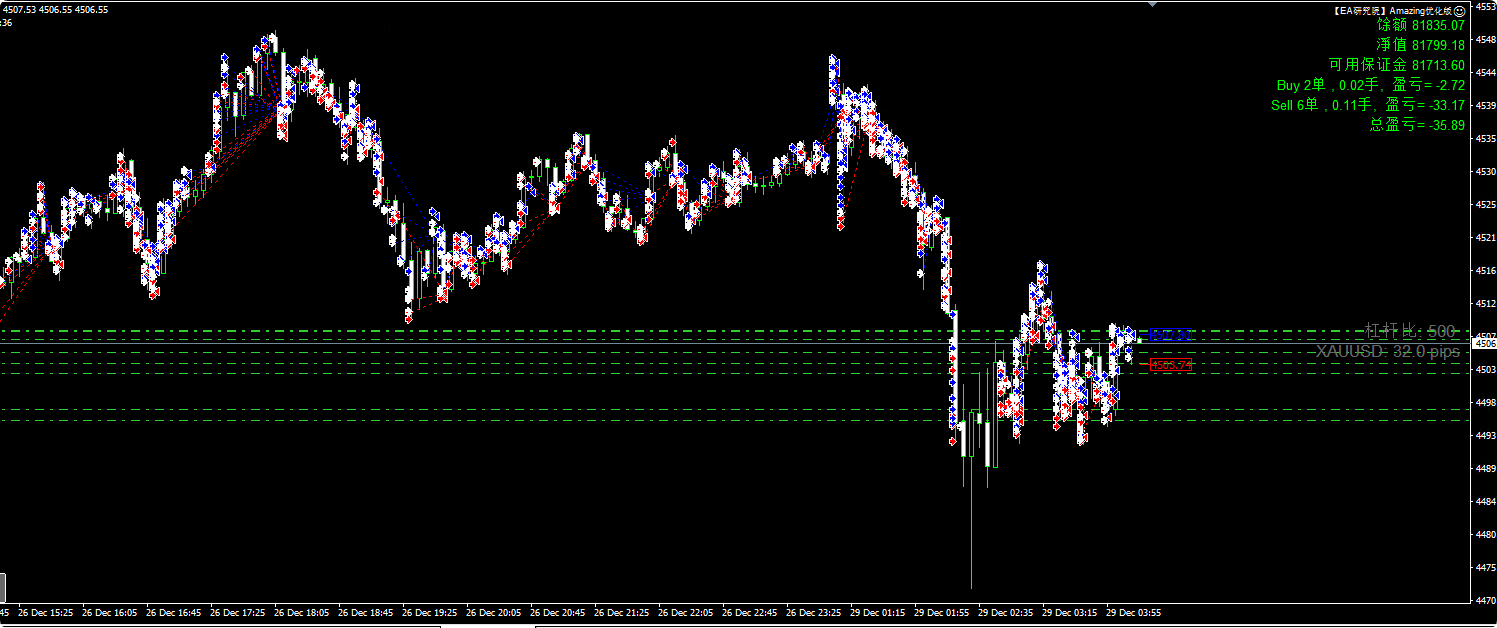
Task: Click the 4470 level on the price scale
Action: pos(1485,600)
